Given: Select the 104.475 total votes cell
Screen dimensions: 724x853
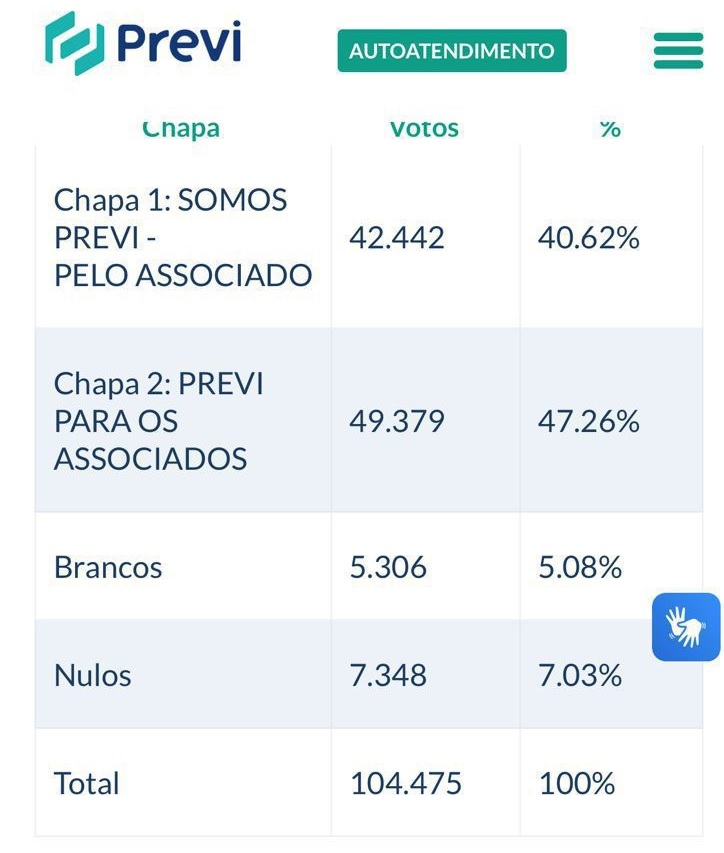Looking at the screenshot, I should pyautogui.click(x=406, y=783).
